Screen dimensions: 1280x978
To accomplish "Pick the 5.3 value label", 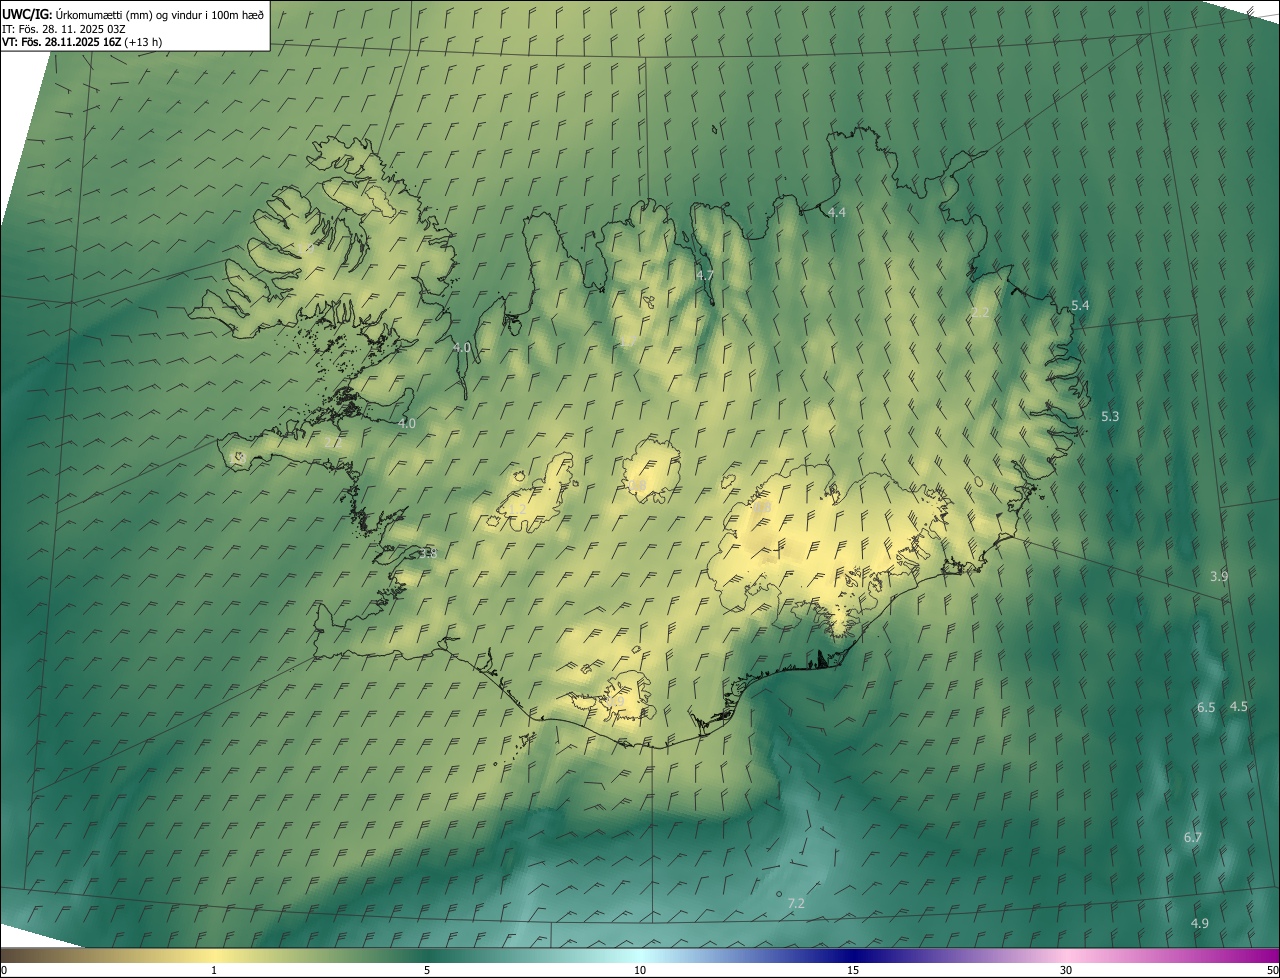I will (1110, 416).
